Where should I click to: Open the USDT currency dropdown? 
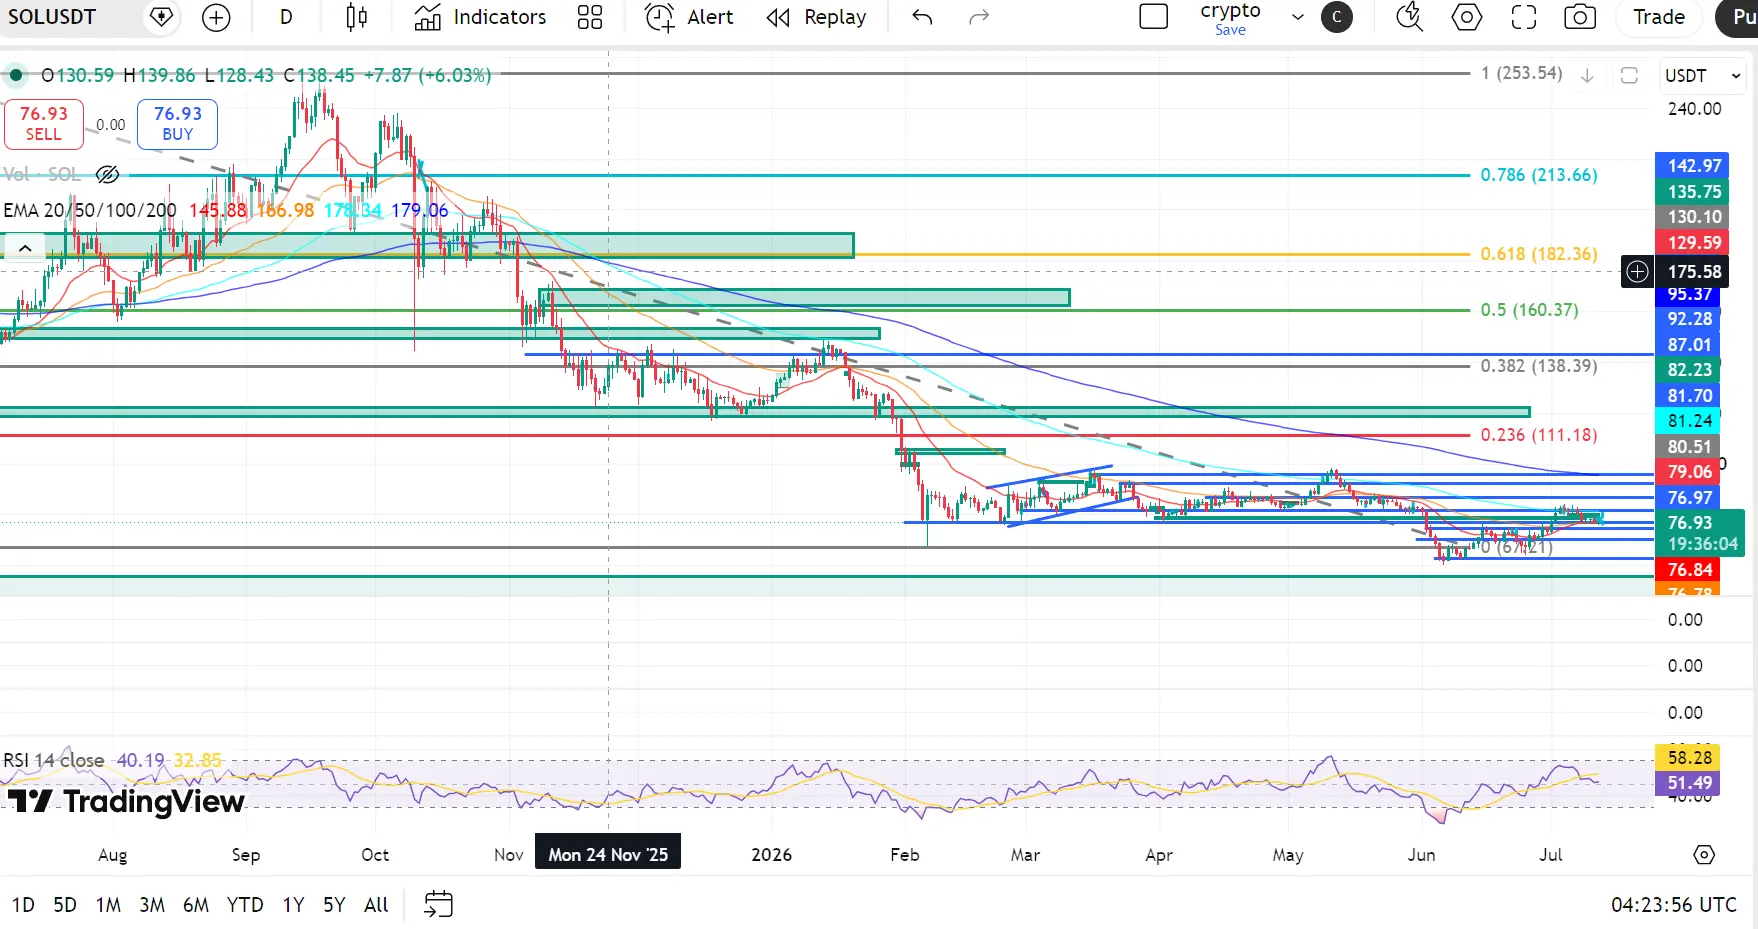click(x=1703, y=76)
